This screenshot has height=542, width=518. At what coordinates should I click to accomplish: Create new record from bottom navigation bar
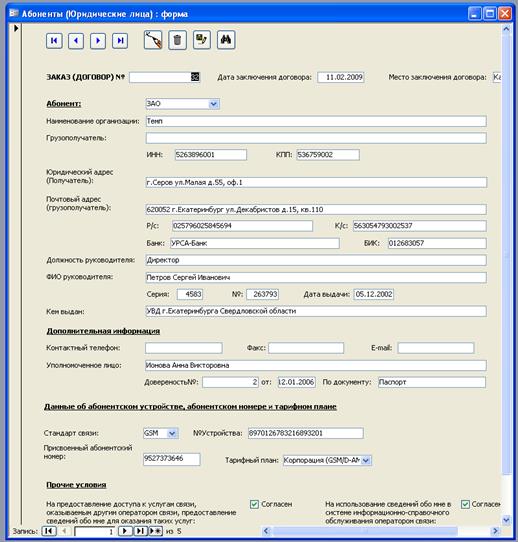155,531
